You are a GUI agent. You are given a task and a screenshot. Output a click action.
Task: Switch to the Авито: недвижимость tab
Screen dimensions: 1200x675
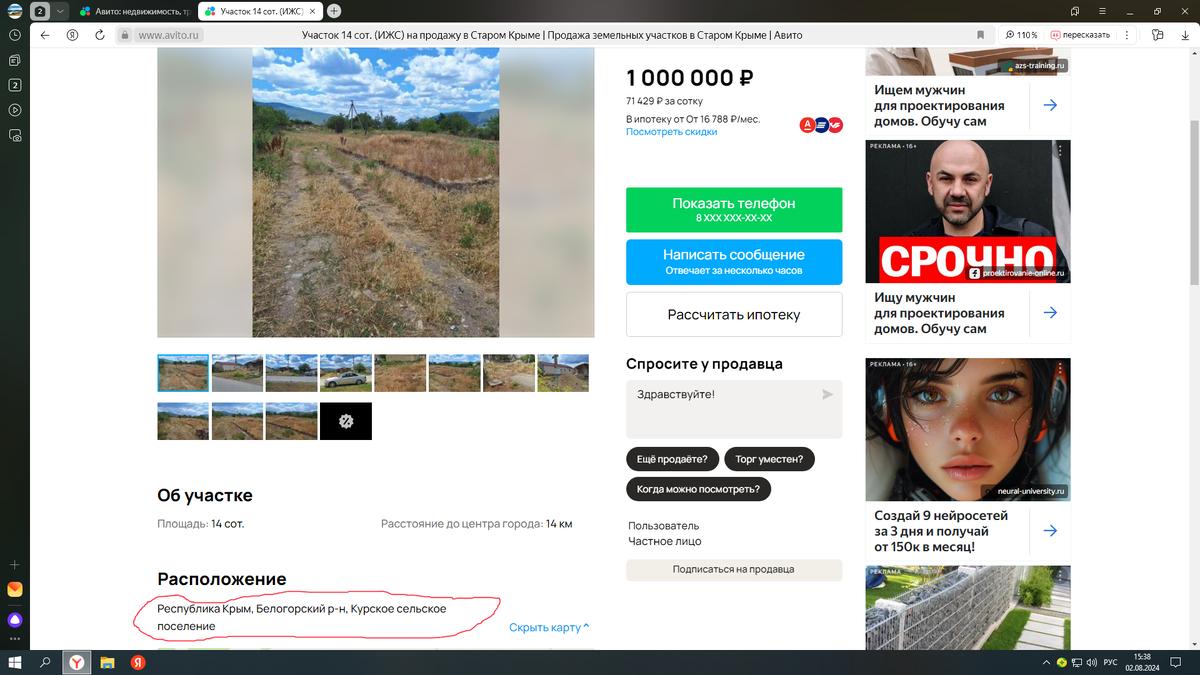click(136, 11)
